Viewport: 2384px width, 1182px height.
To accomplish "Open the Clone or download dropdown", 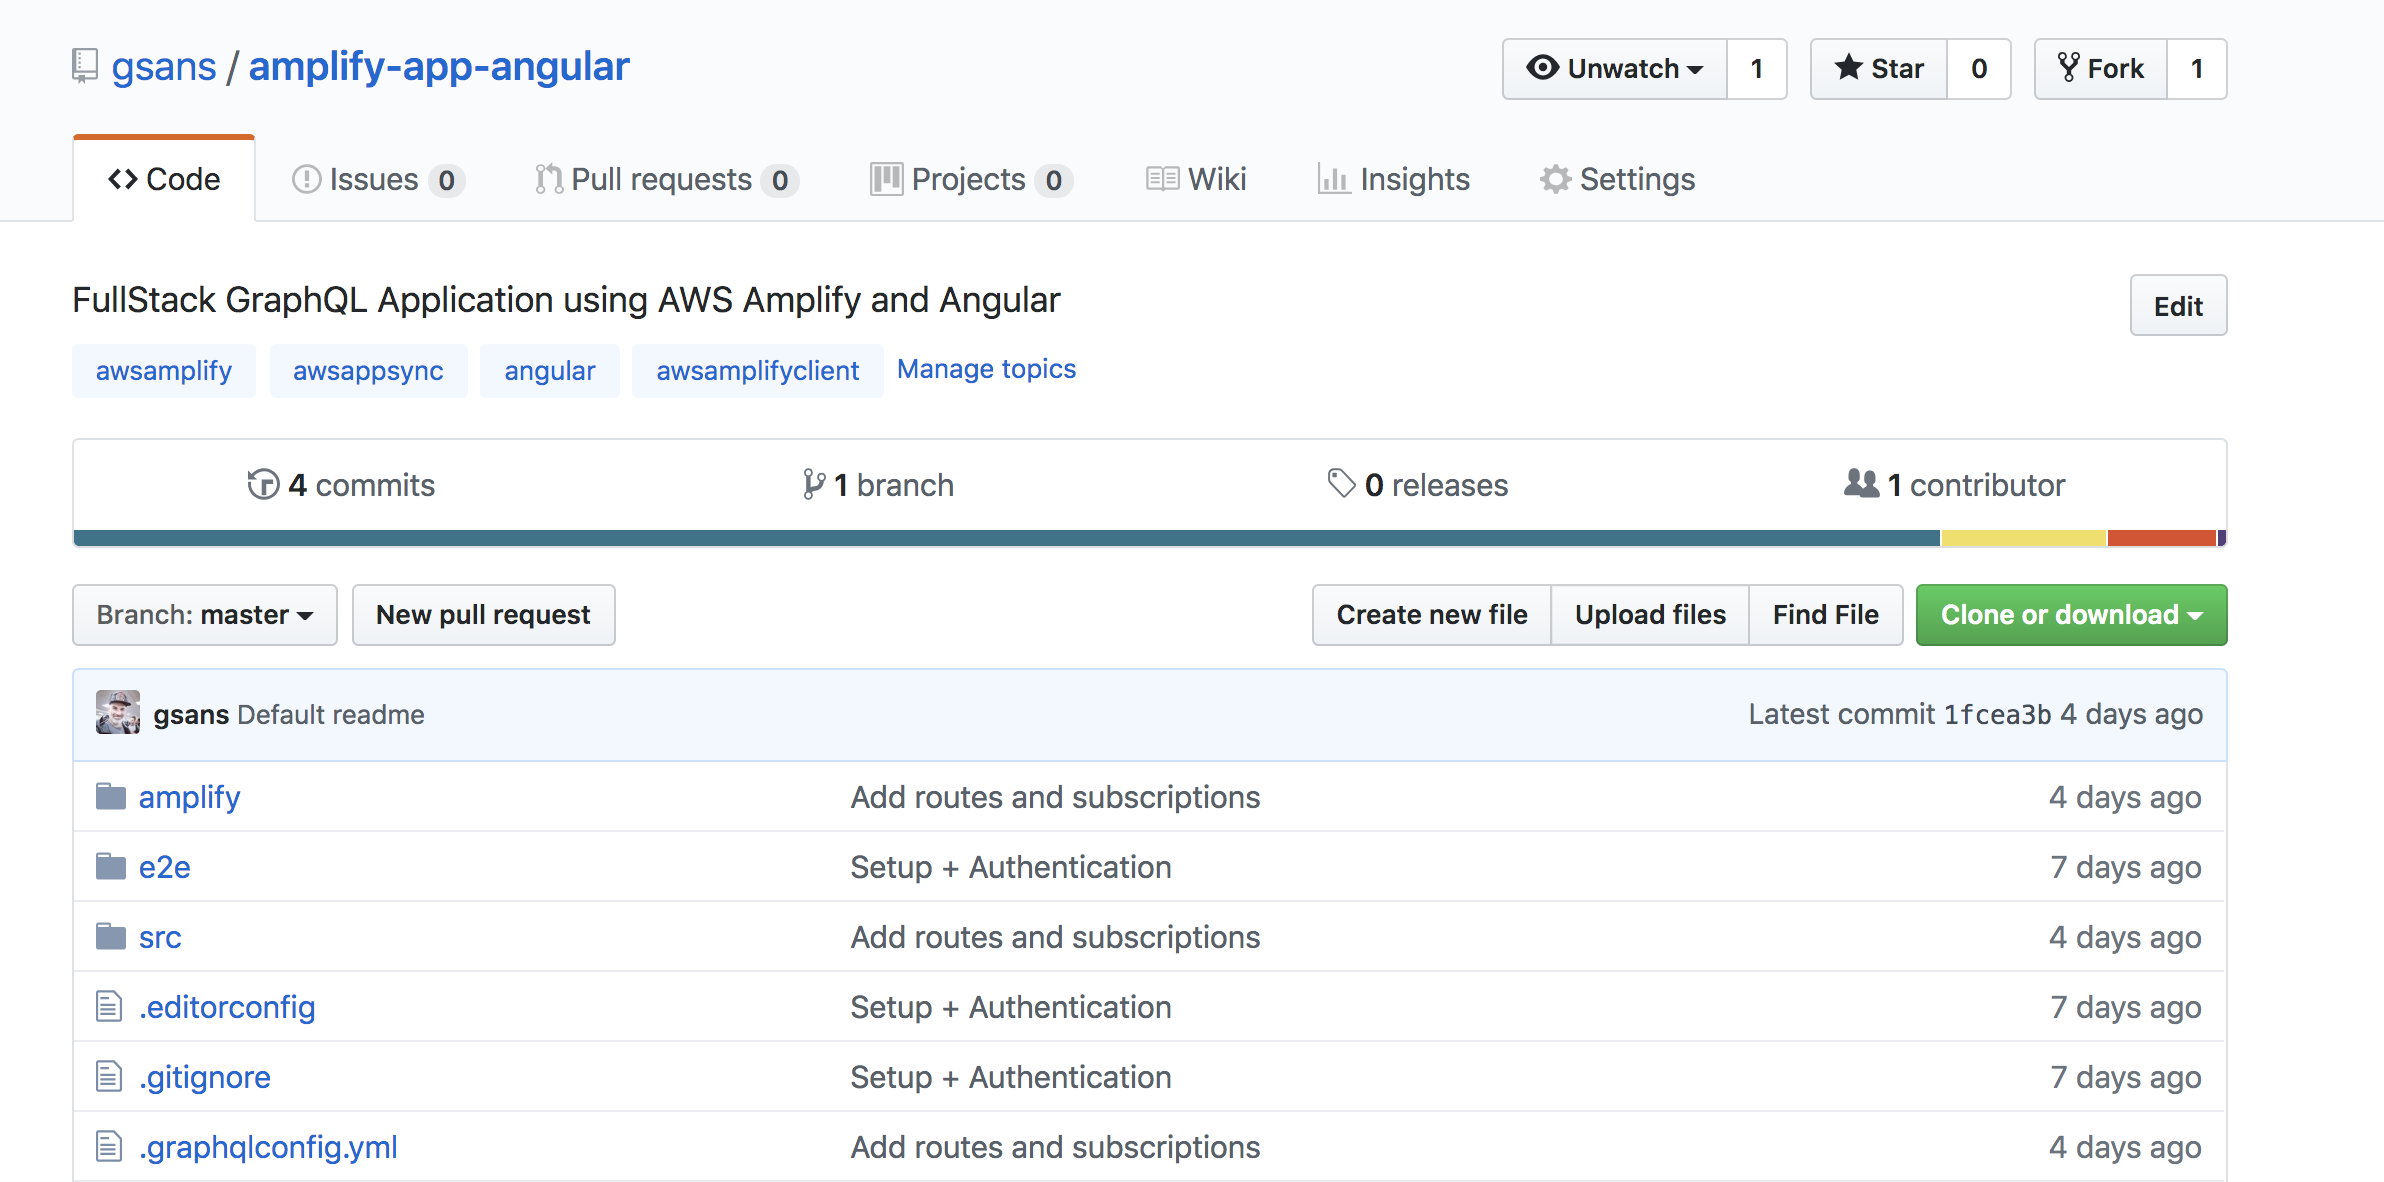I will (x=2071, y=615).
